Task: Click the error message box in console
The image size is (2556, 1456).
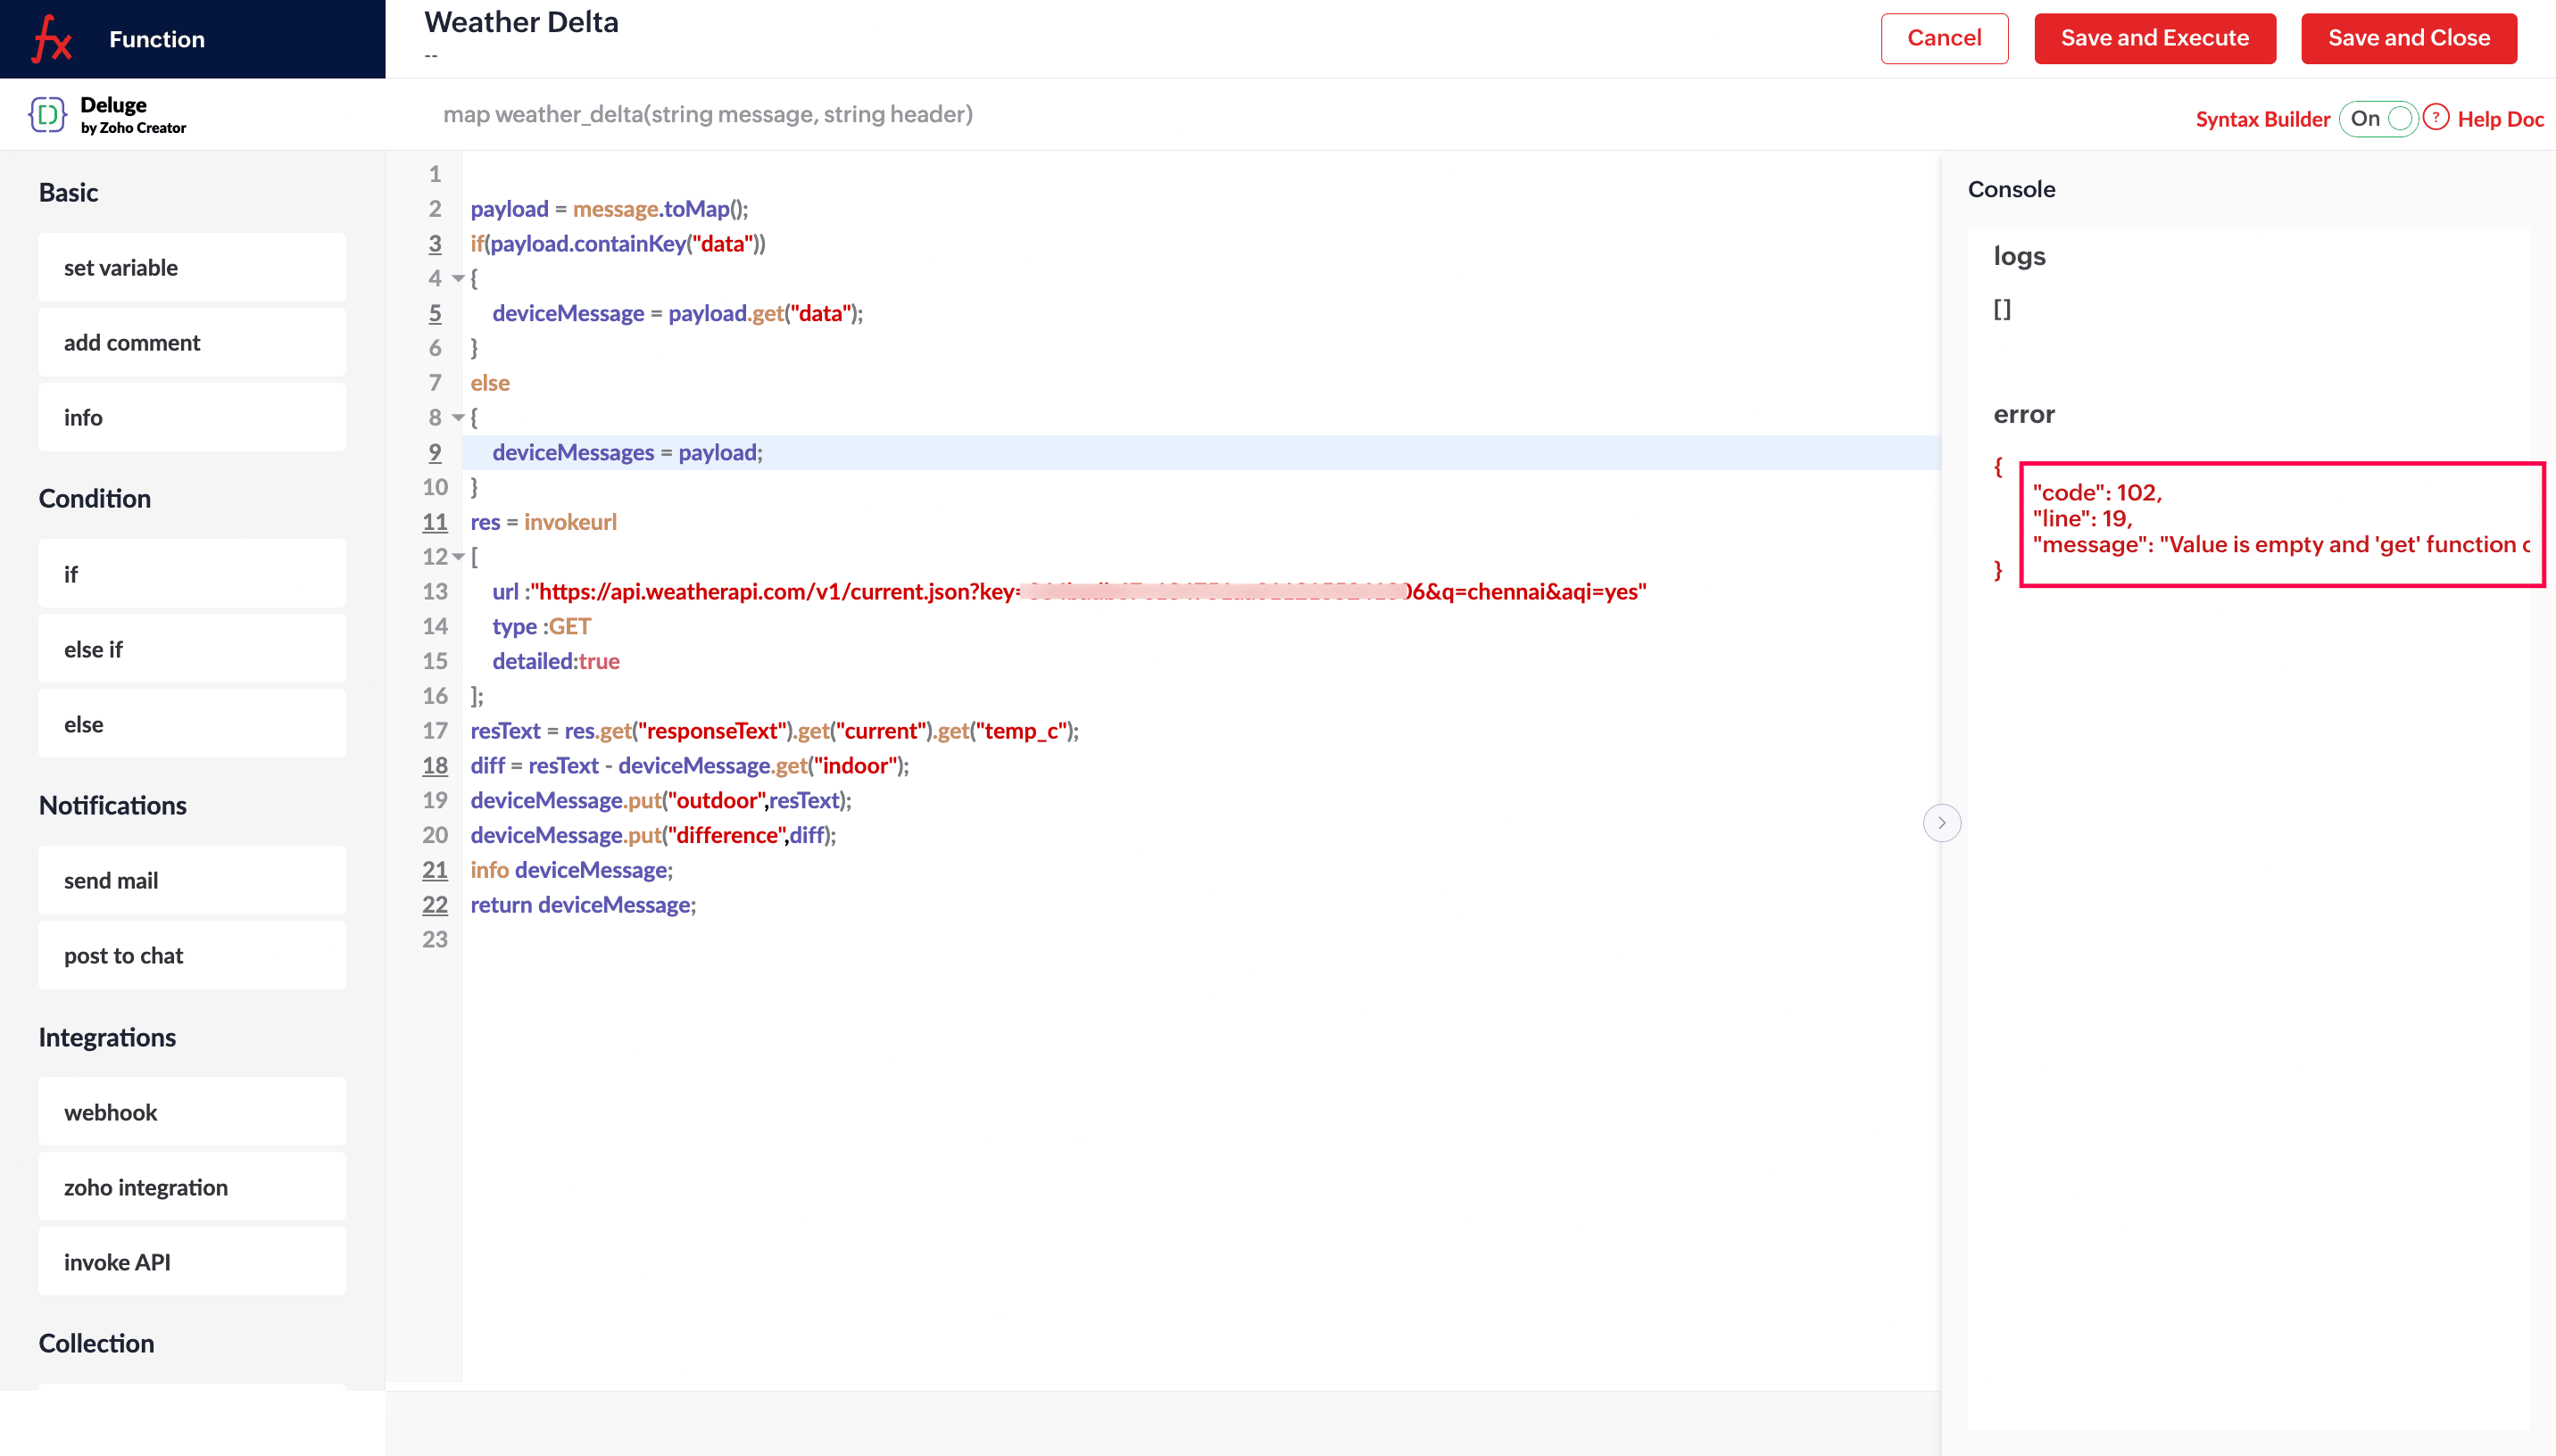Action: (x=2281, y=524)
